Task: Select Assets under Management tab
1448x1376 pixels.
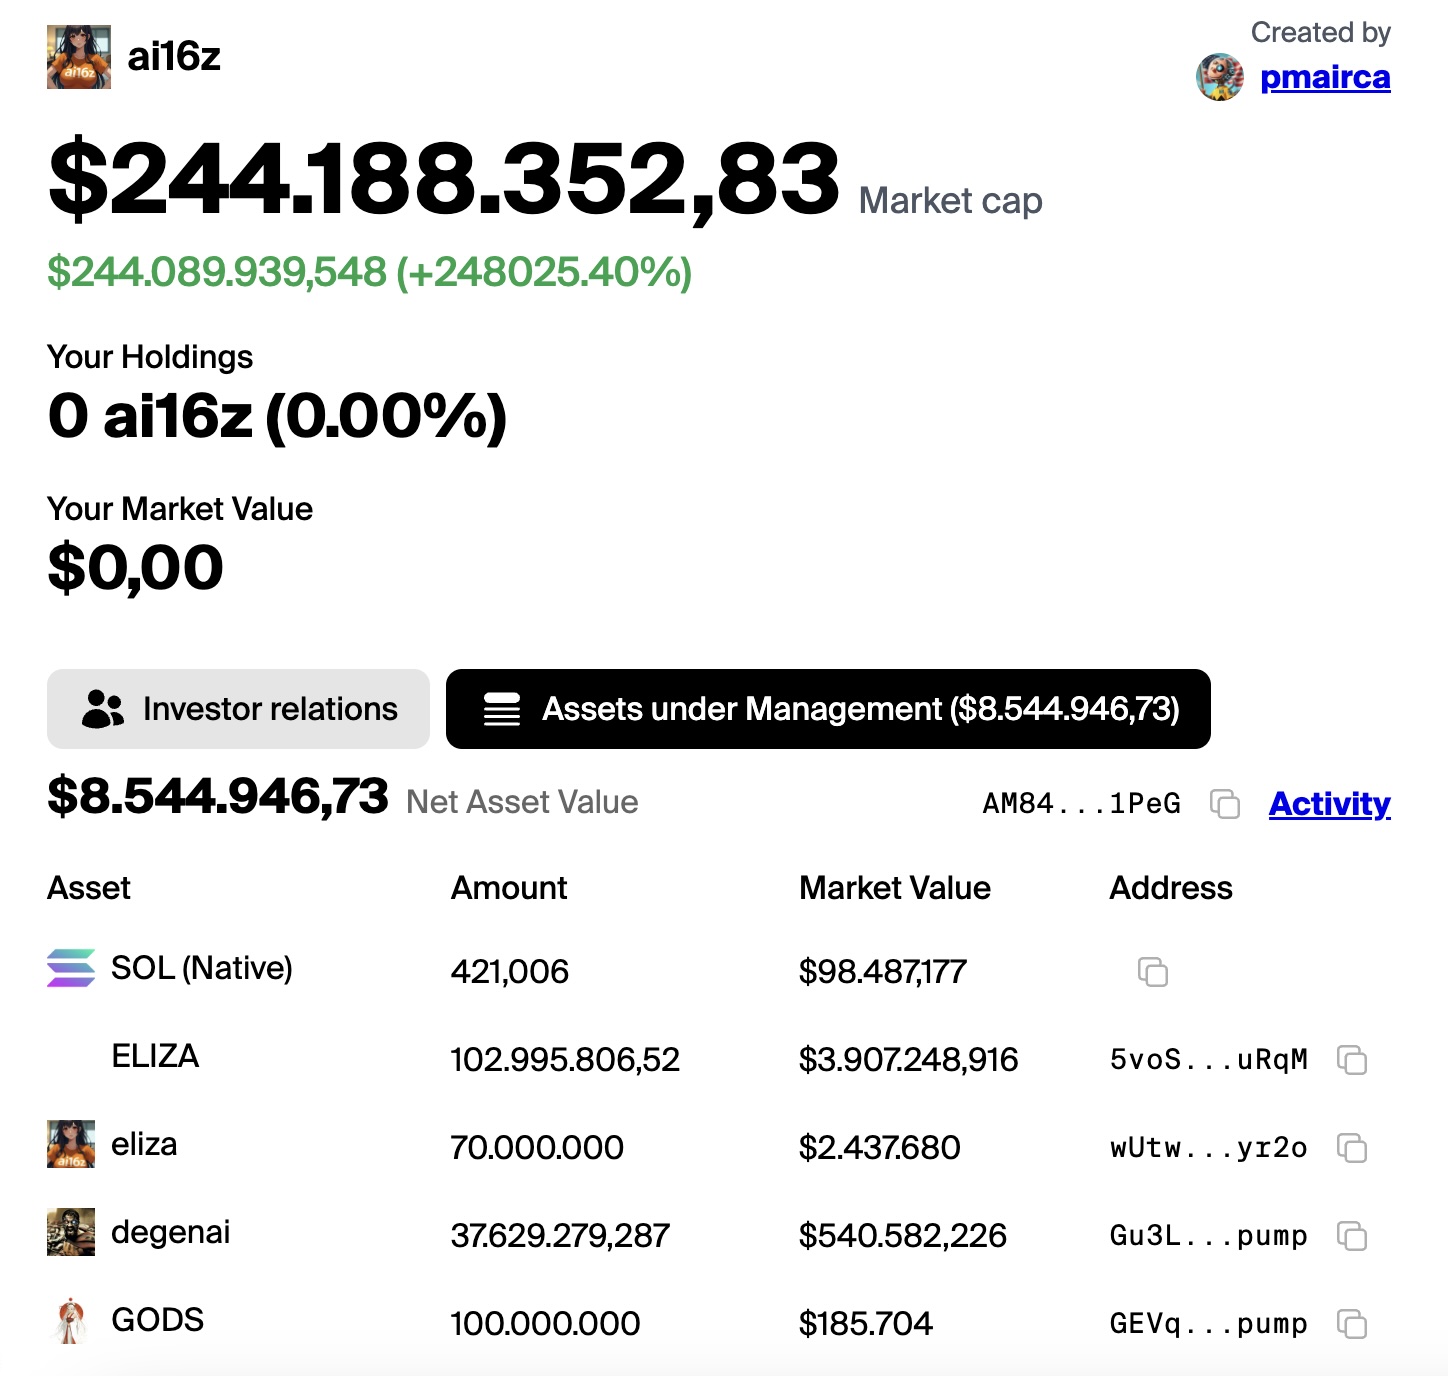Action: click(828, 709)
